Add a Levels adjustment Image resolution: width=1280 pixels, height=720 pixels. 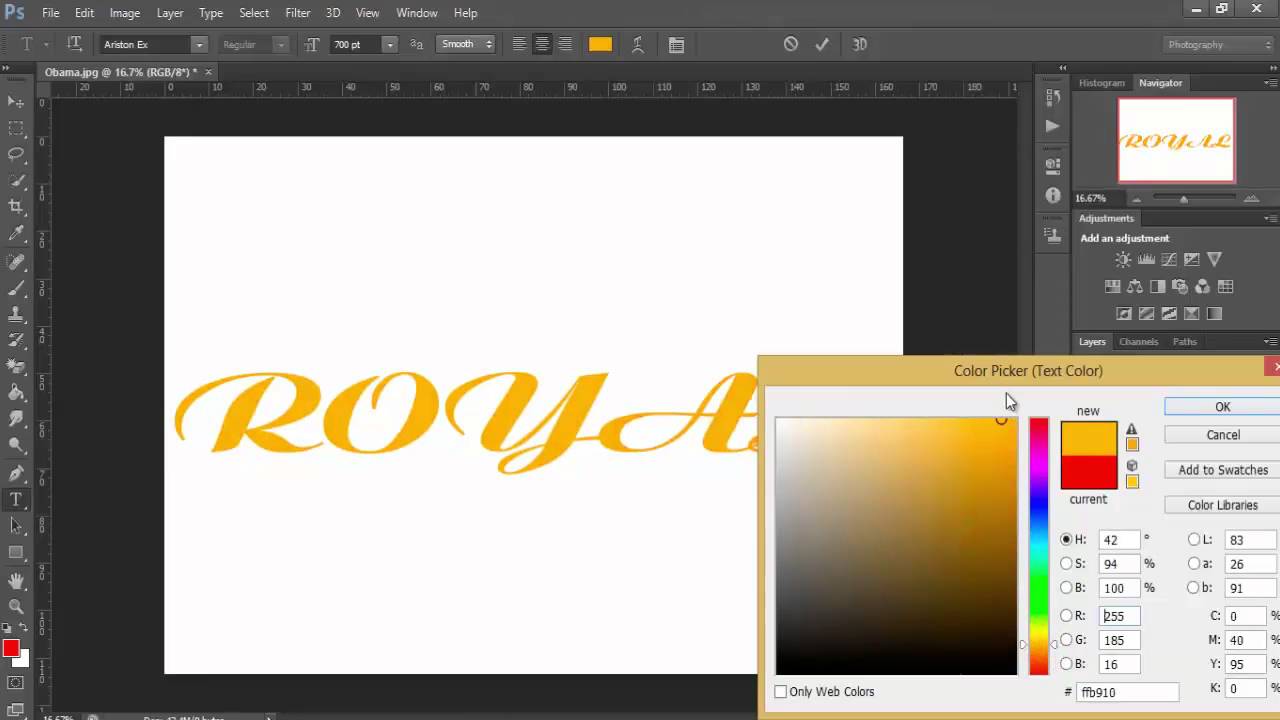click(x=1146, y=260)
